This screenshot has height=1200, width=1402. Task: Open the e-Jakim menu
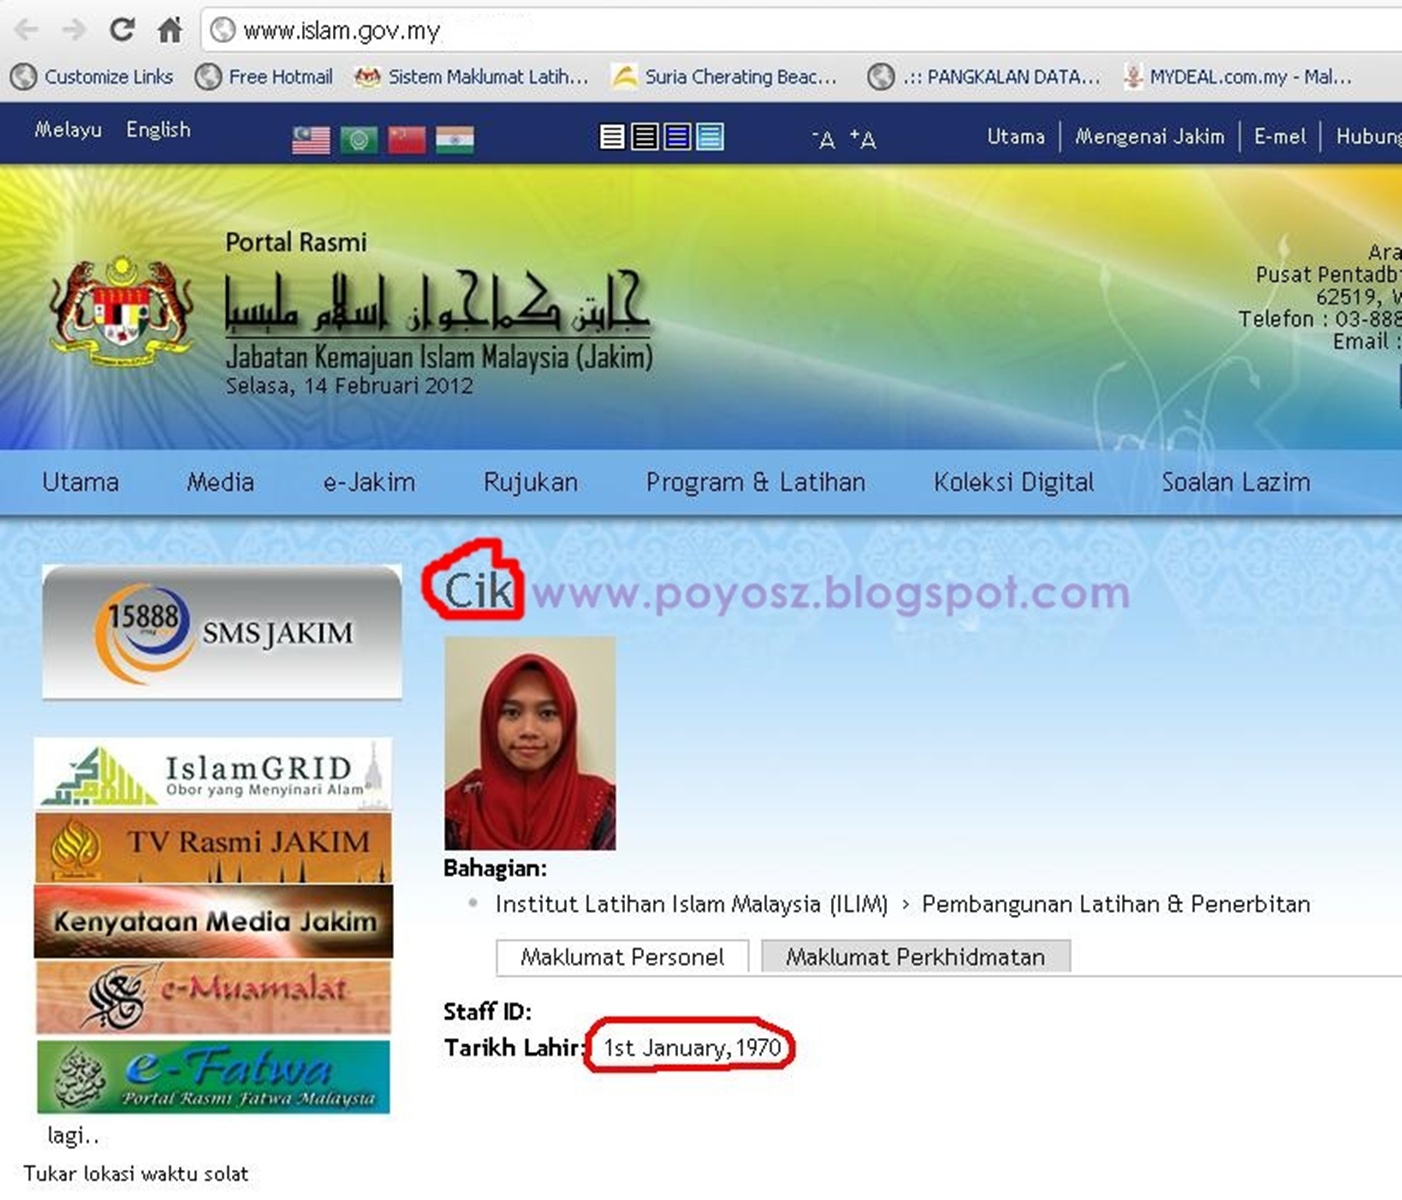[x=369, y=483]
